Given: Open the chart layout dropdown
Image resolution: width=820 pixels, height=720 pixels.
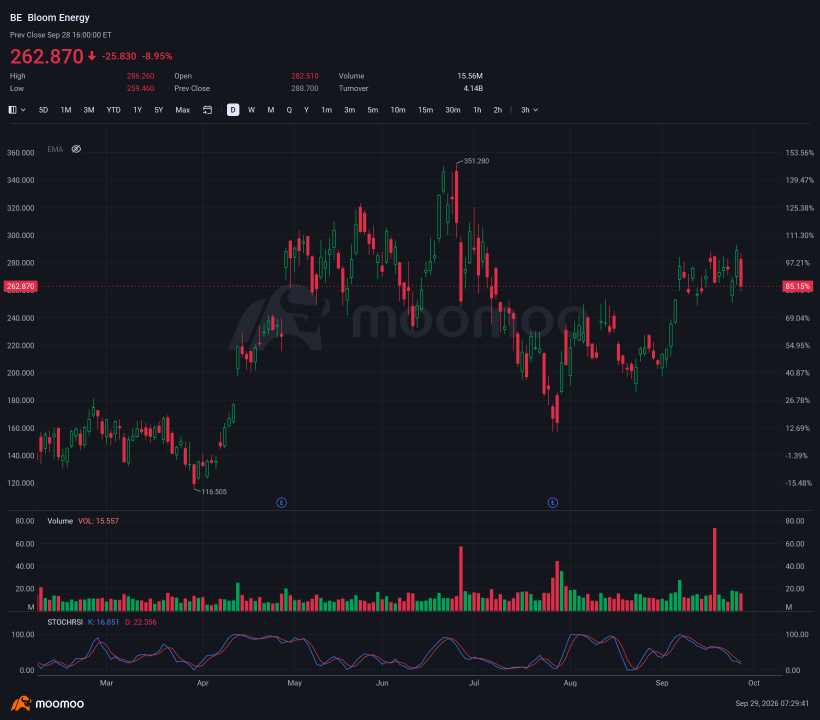Looking at the screenshot, I should click(17, 110).
